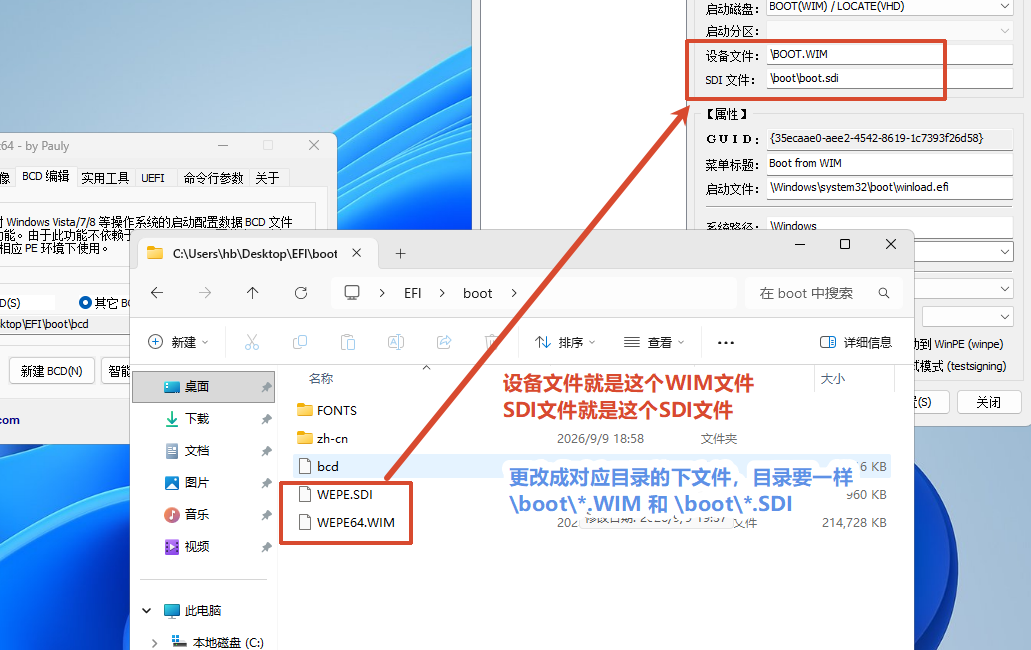Select the 其它 BCD radio button
Viewport: 1031px width, 650px height.
(85, 302)
